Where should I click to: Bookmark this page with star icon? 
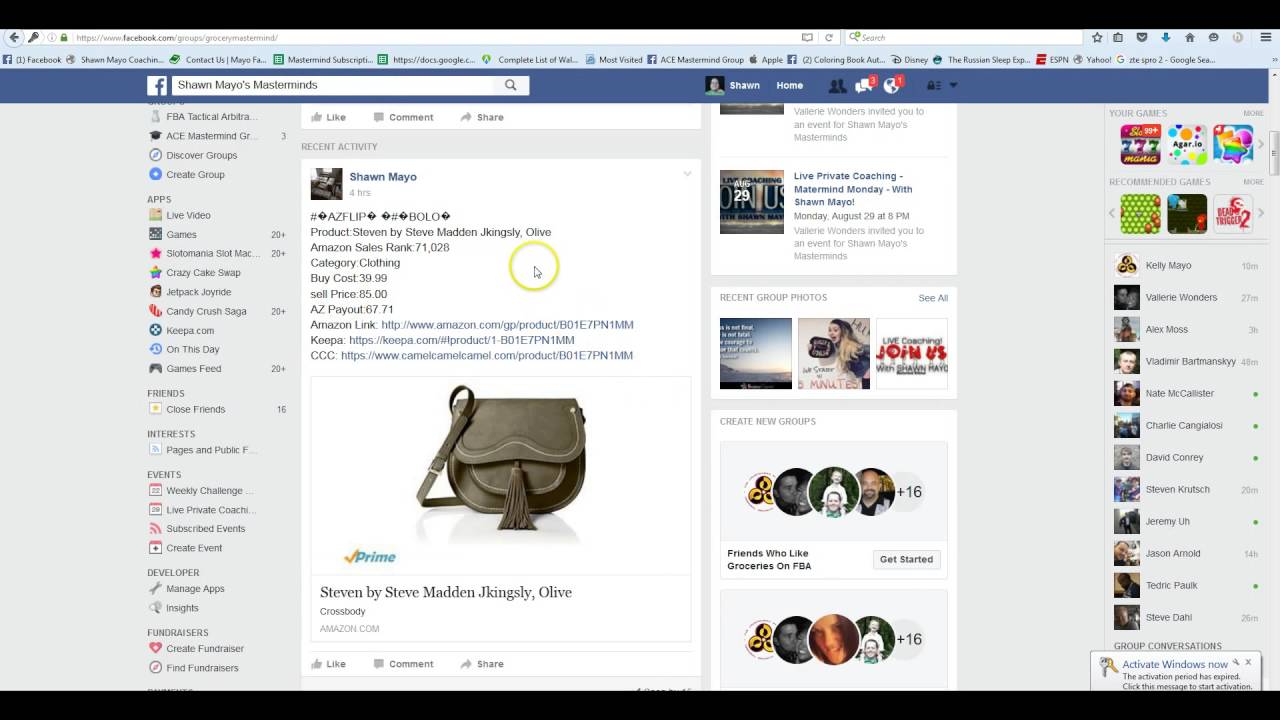point(1097,37)
